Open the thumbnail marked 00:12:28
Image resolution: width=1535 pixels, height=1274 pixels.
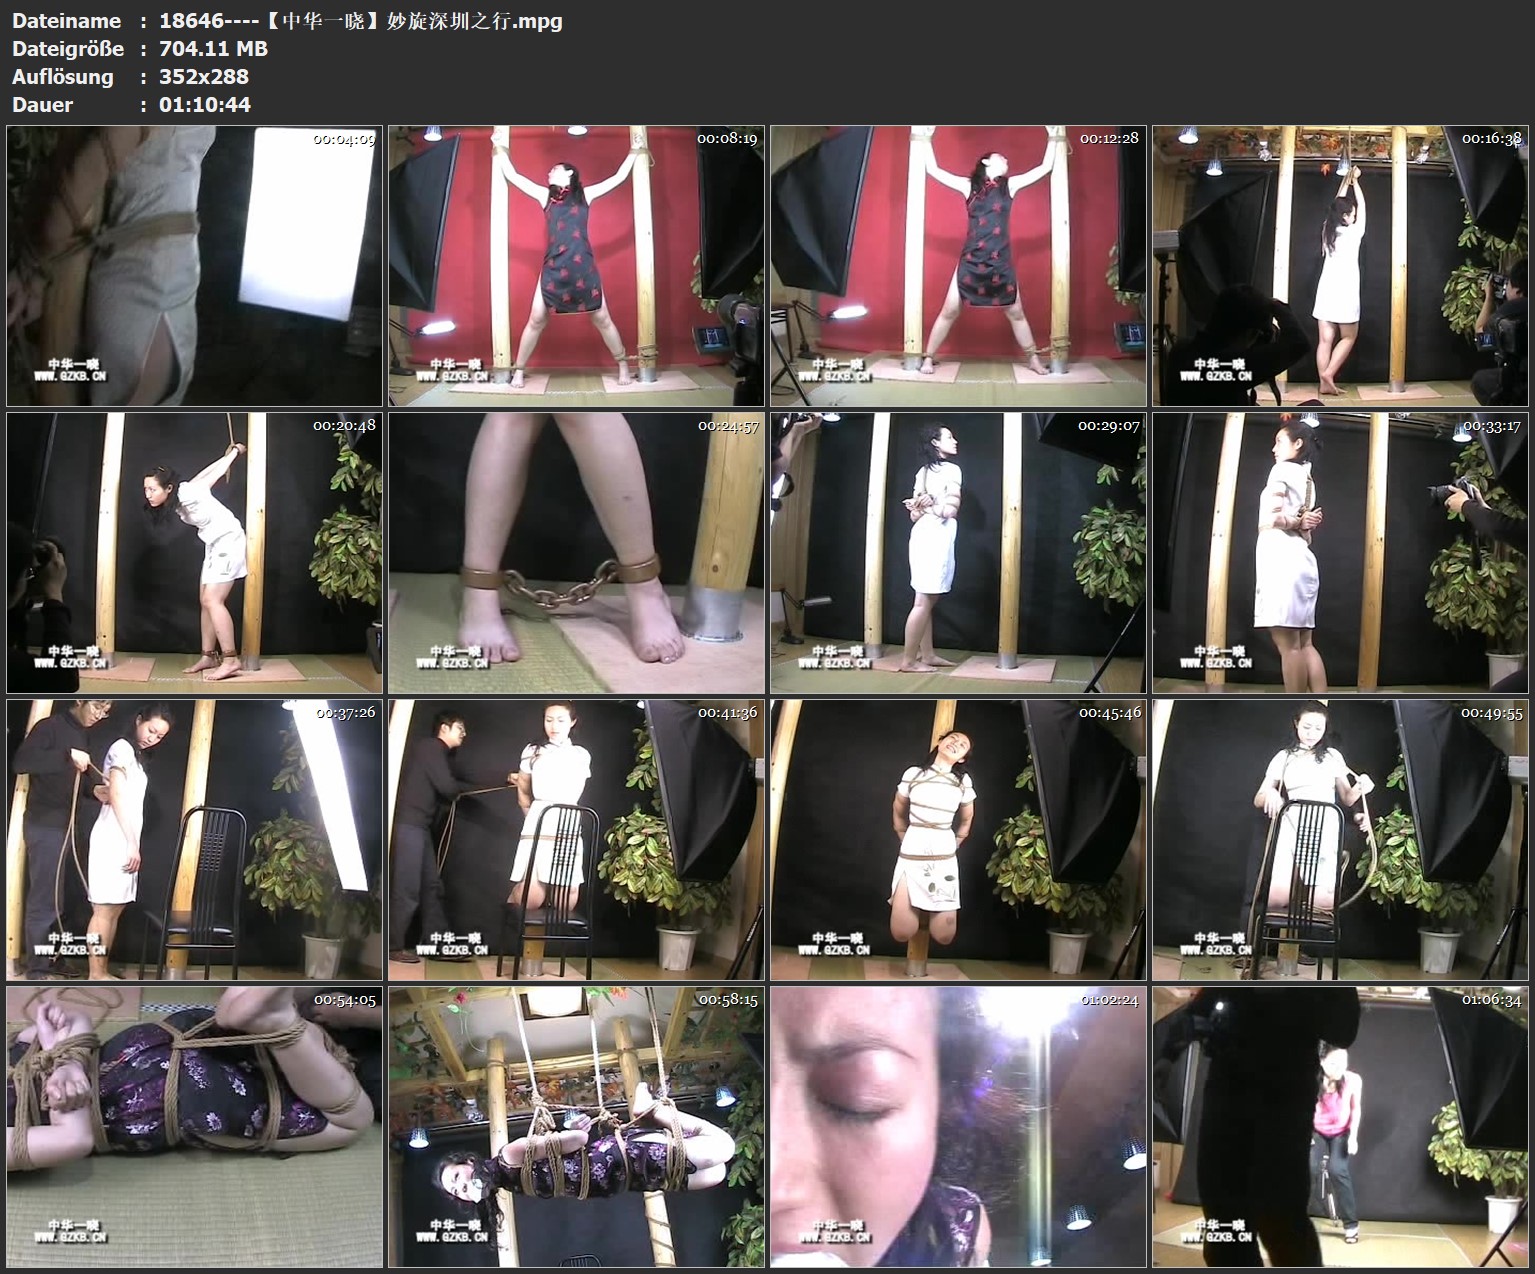click(x=958, y=266)
